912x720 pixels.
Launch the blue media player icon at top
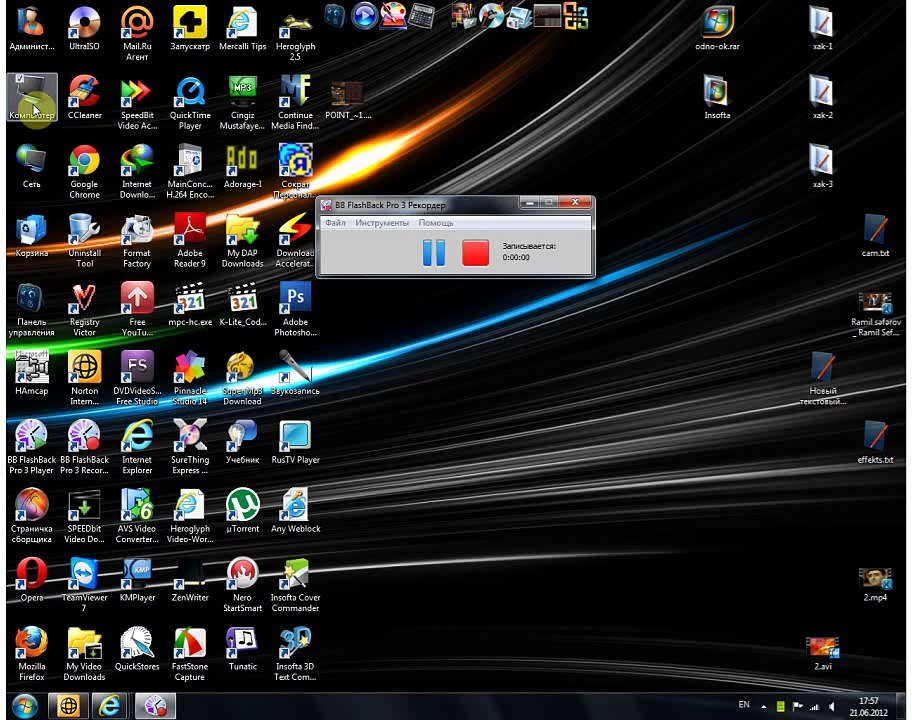(x=365, y=16)
